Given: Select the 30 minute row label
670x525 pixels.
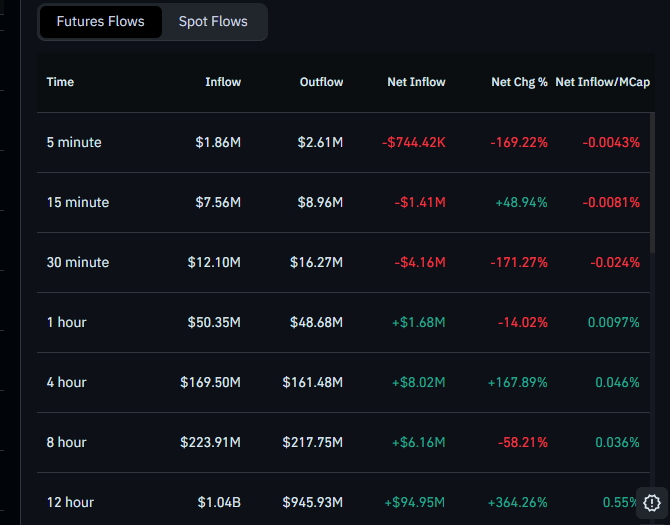Looking at the screenshot, I should pyautogui.click(x=78, y=262).
